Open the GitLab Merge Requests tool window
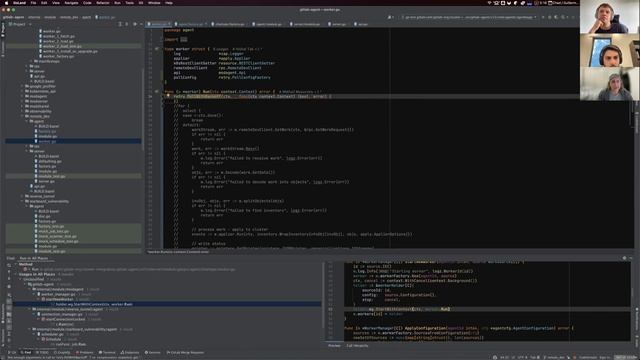This screenshot has height=360, width=640. (x=186, y=353)
